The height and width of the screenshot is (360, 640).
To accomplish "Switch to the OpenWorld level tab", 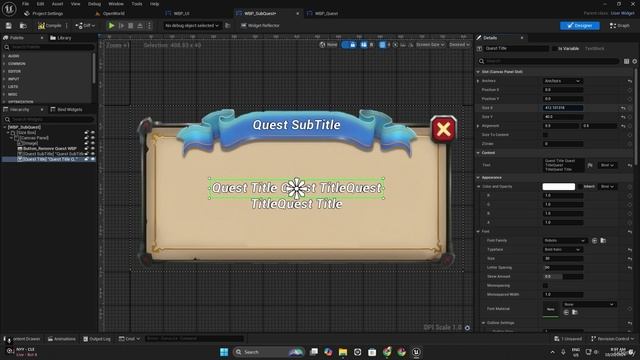I will click(x=110, y=13).
